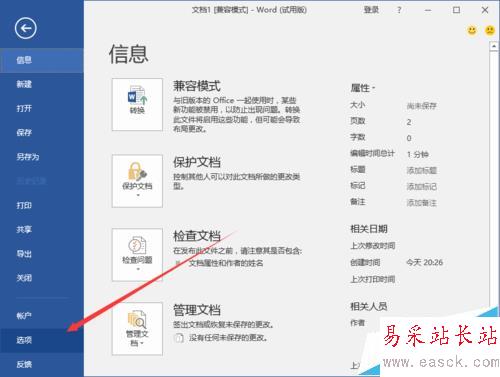Open 反馈 (Feedback) in the sidebar
The width and height of the screenshot is (500, 377).
42,364
